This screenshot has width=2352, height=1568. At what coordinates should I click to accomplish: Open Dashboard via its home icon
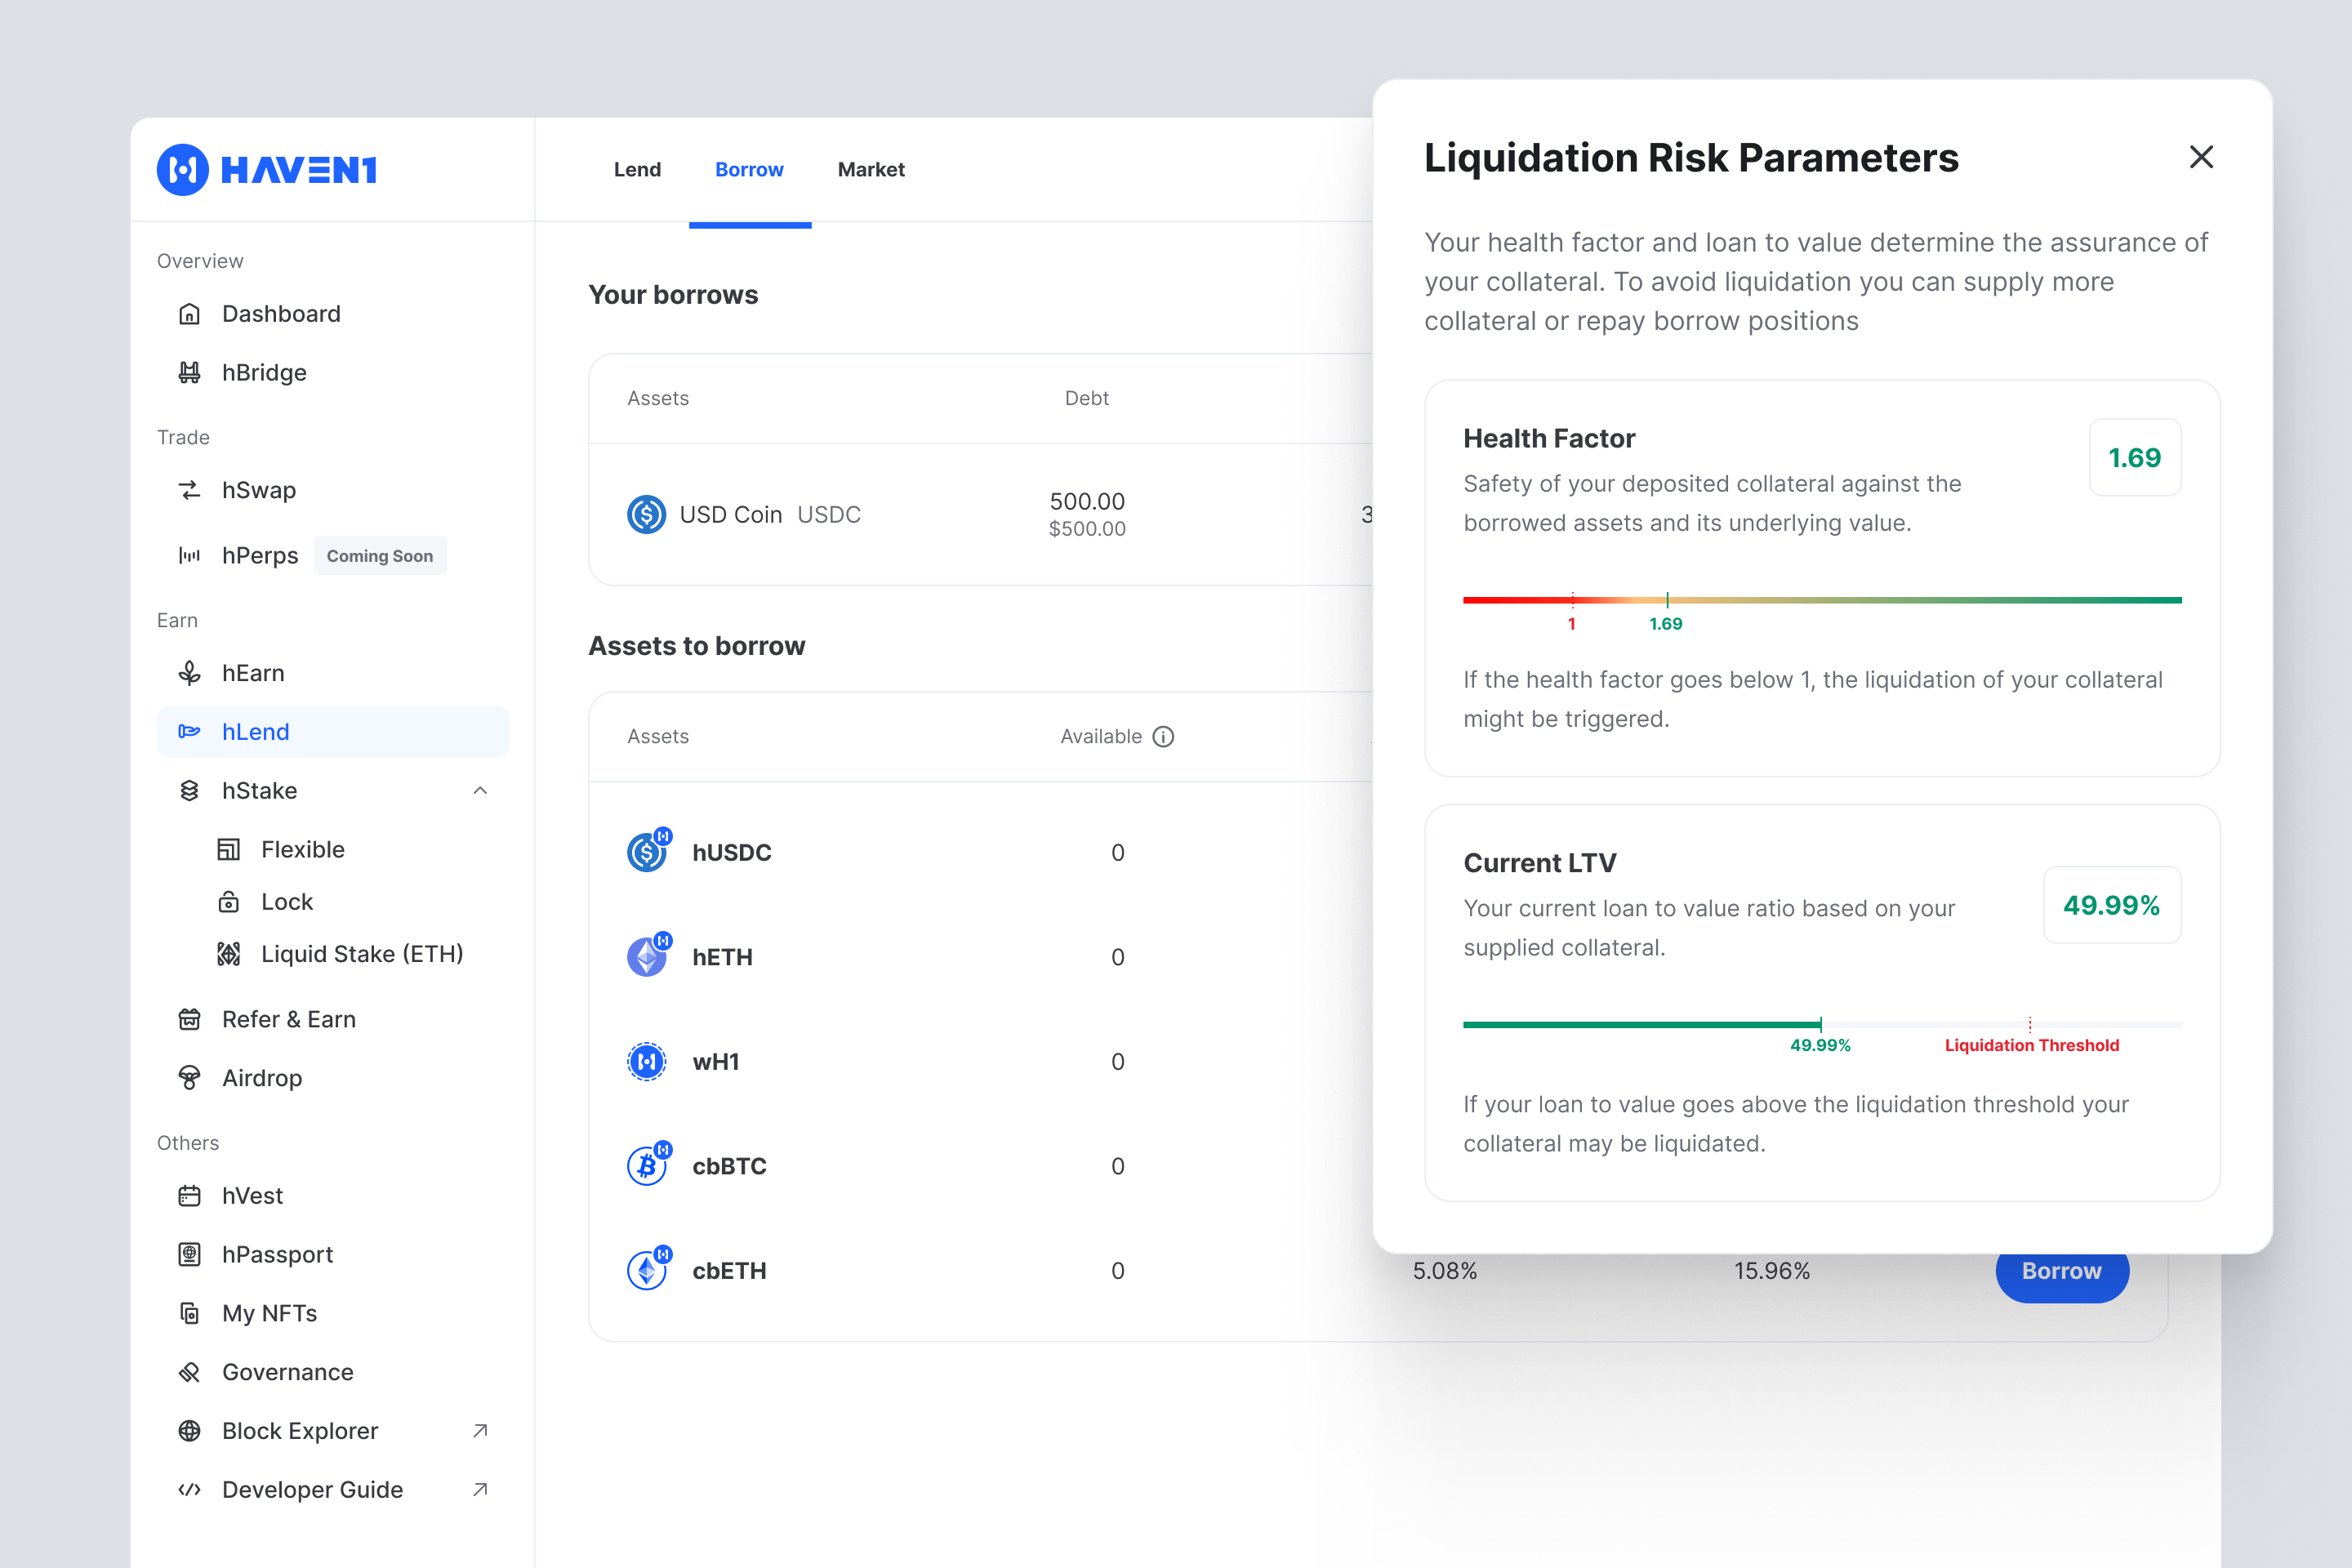(189, 314)
